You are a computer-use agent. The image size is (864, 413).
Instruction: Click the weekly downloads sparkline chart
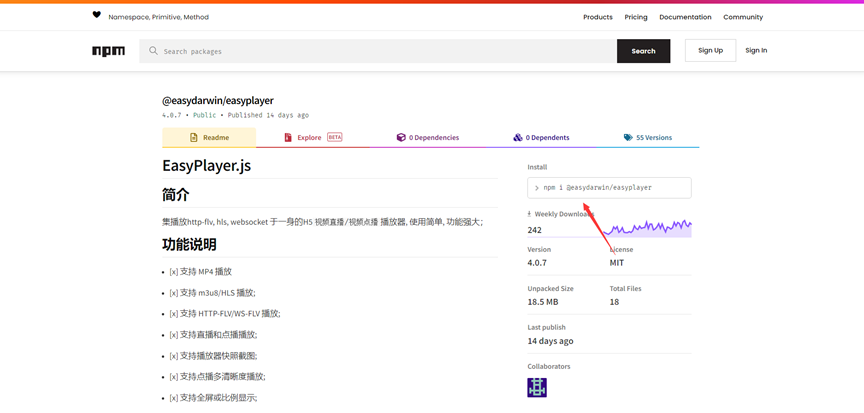(647, 228)
